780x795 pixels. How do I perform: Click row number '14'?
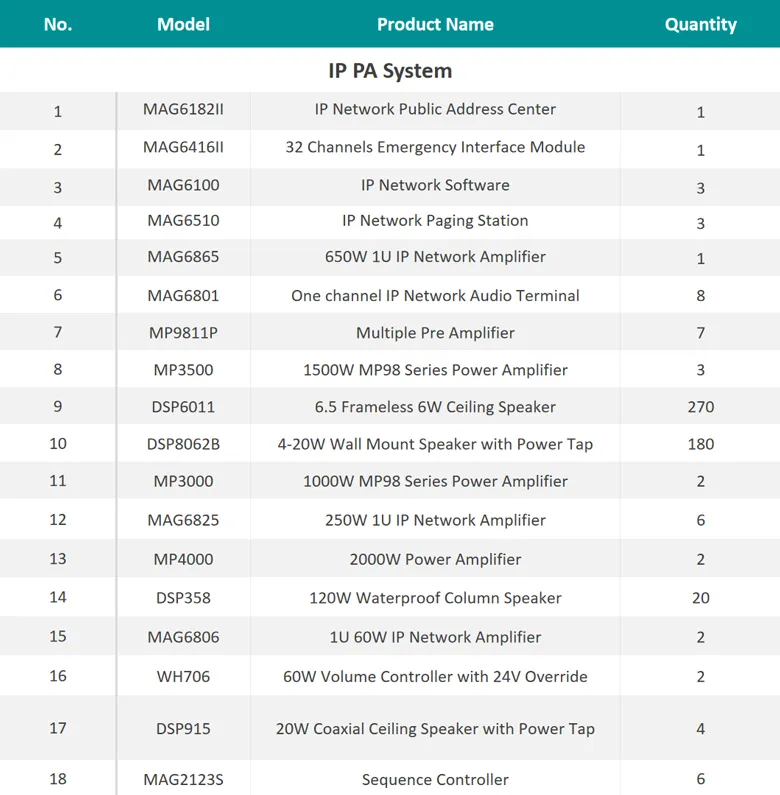(x=58, y=597)
